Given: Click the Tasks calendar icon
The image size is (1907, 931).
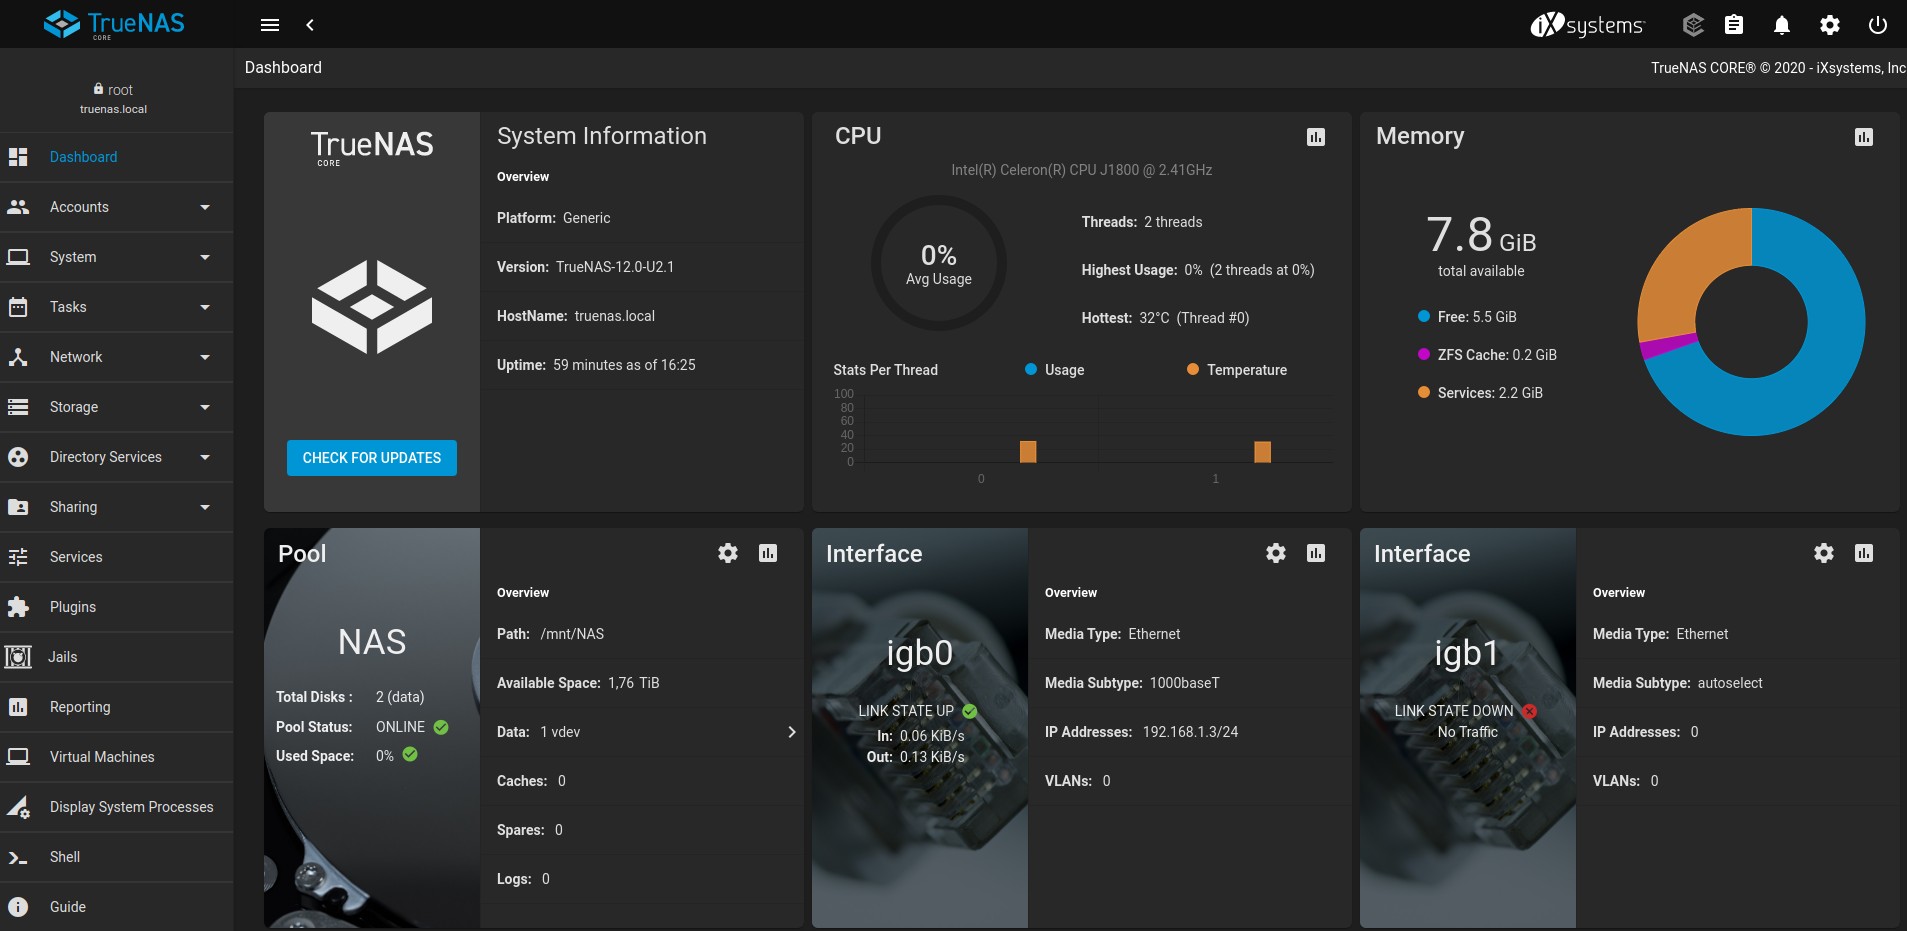Looking at the screenshot, I should coord(18,307).
